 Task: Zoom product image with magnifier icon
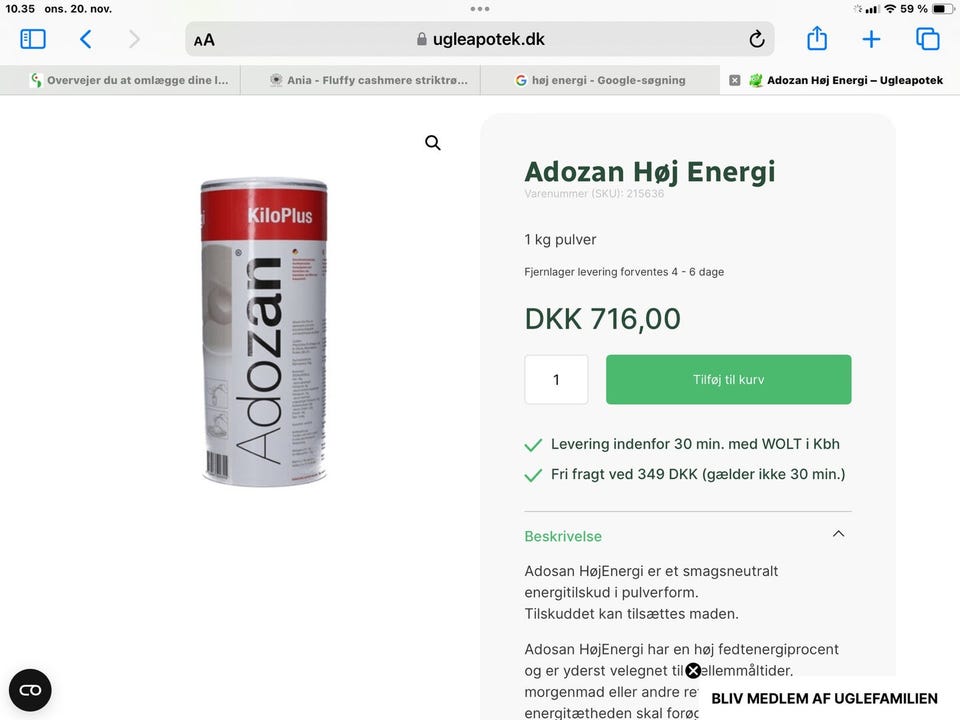click(x=433, y=143)
